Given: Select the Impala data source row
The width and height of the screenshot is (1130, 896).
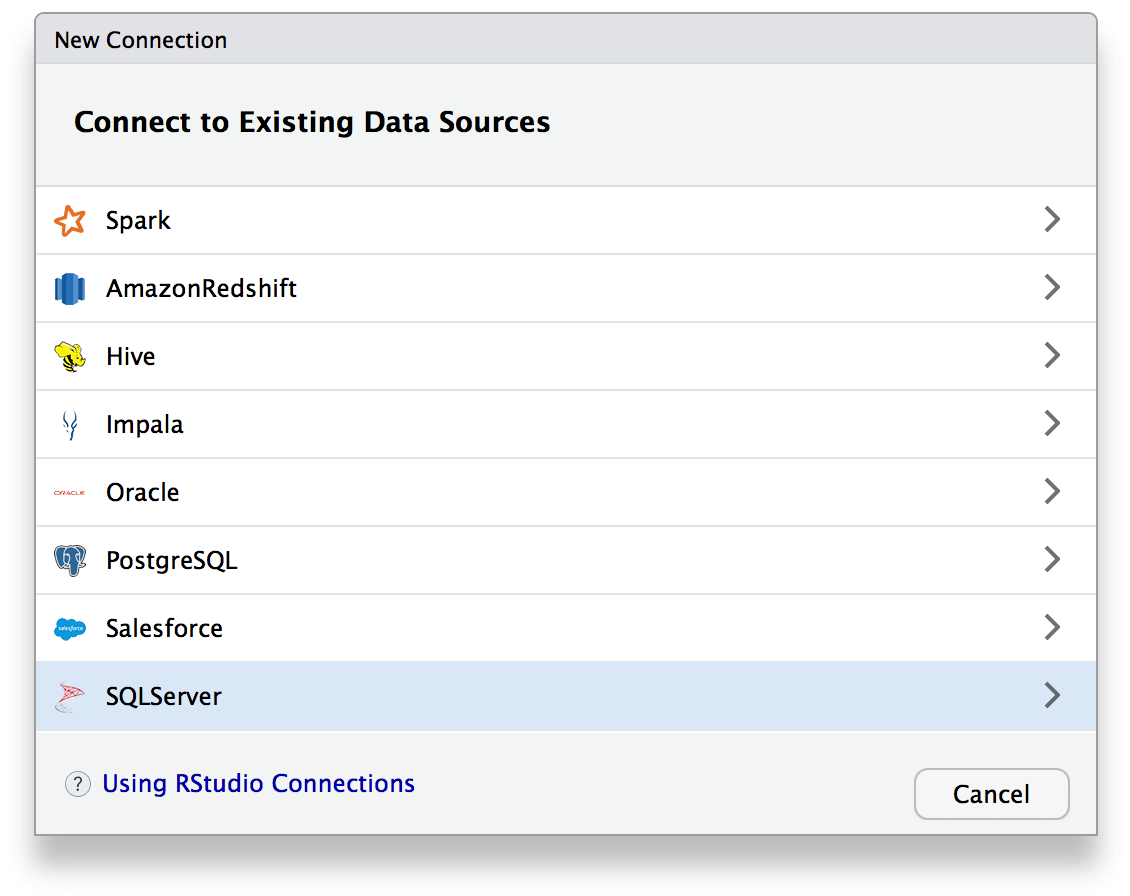Looking at the screenshot, I should (500, 424).
